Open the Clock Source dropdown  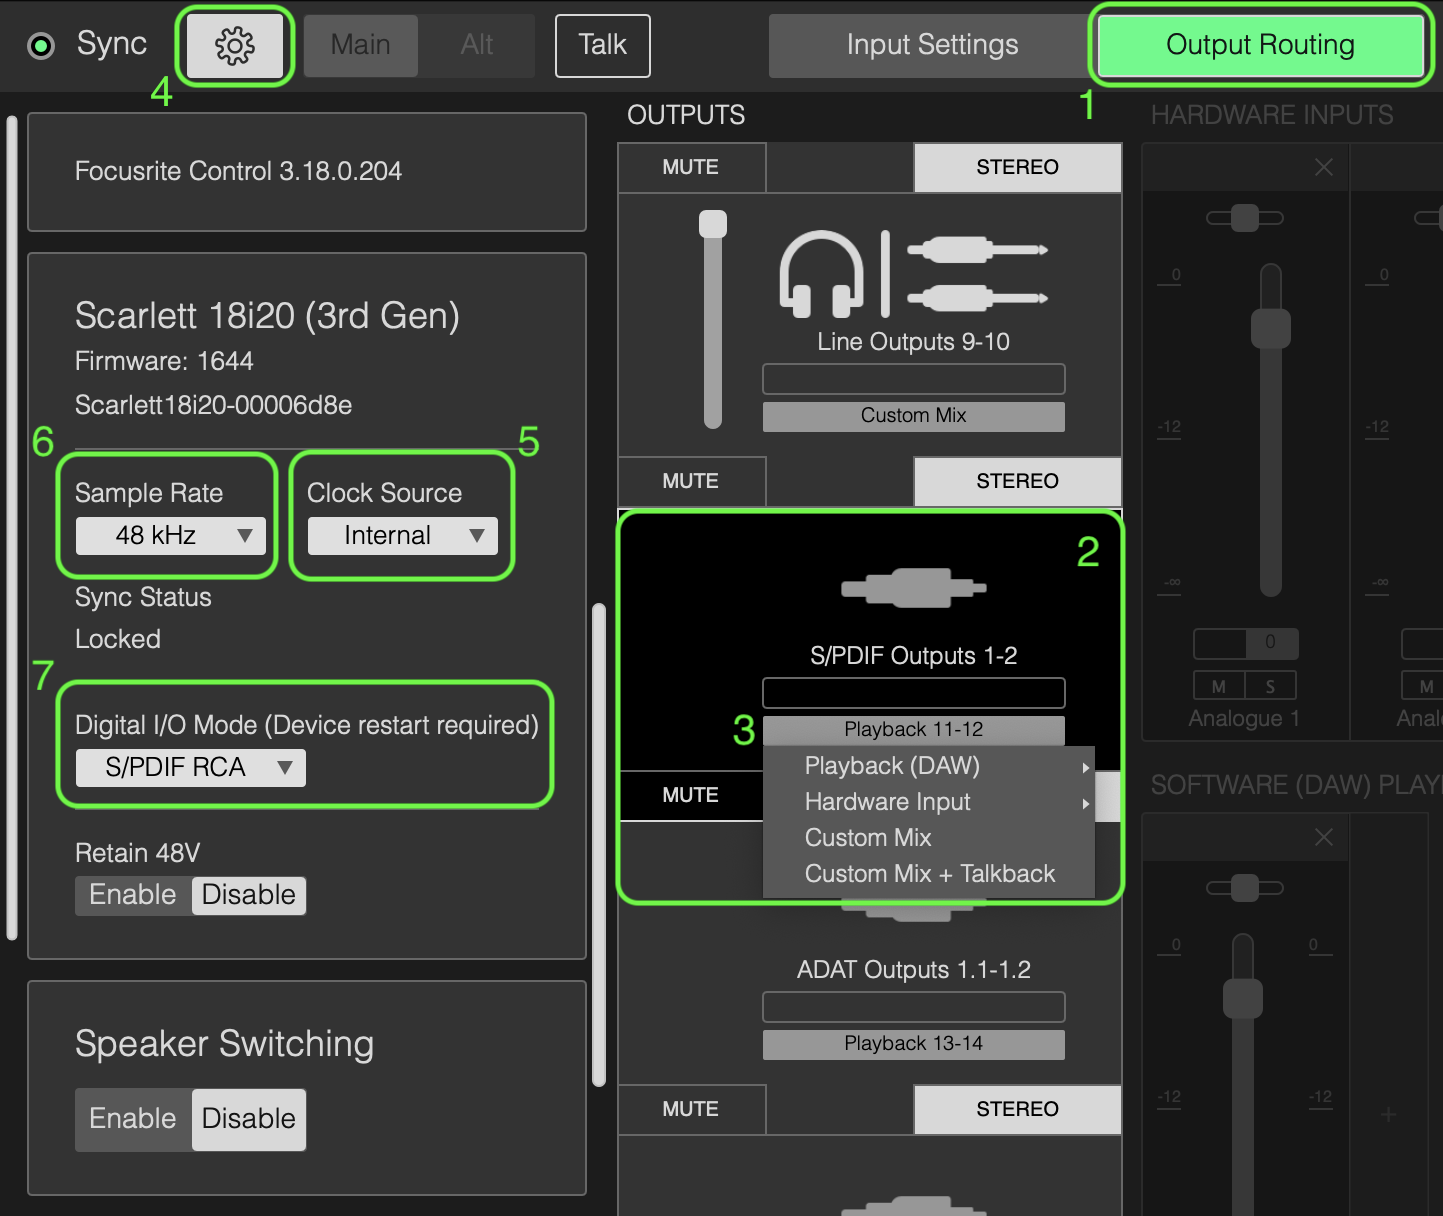point(400,535)
